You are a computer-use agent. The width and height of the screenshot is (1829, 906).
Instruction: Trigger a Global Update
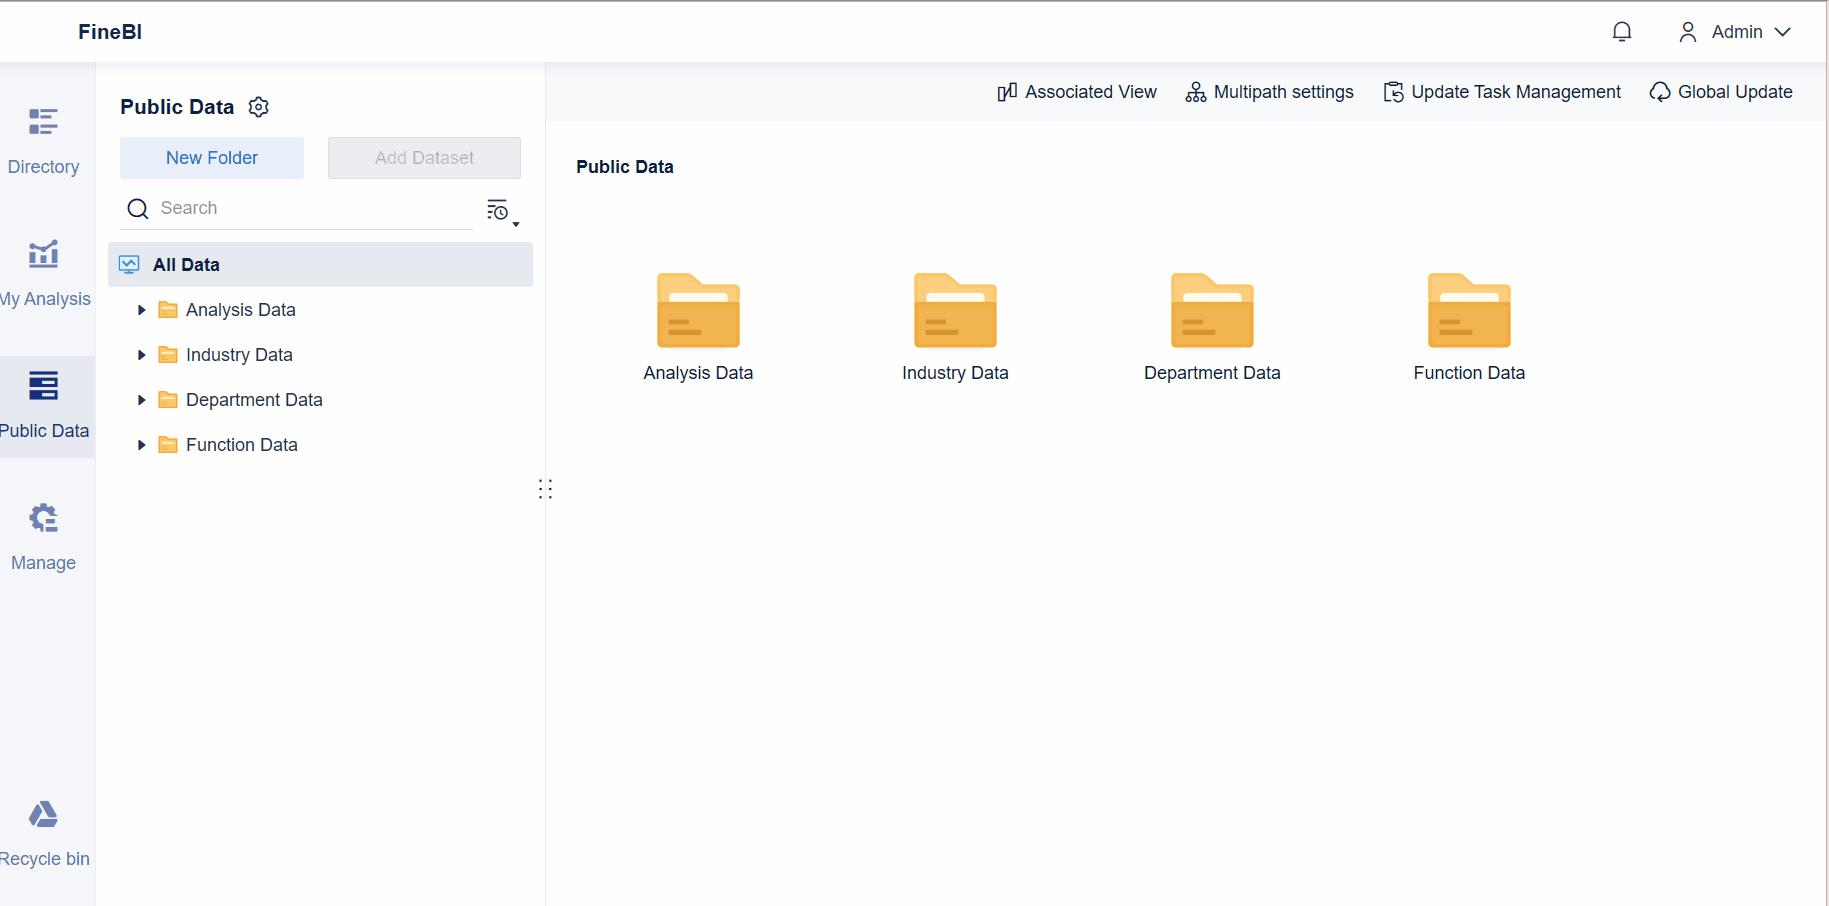1720,91
